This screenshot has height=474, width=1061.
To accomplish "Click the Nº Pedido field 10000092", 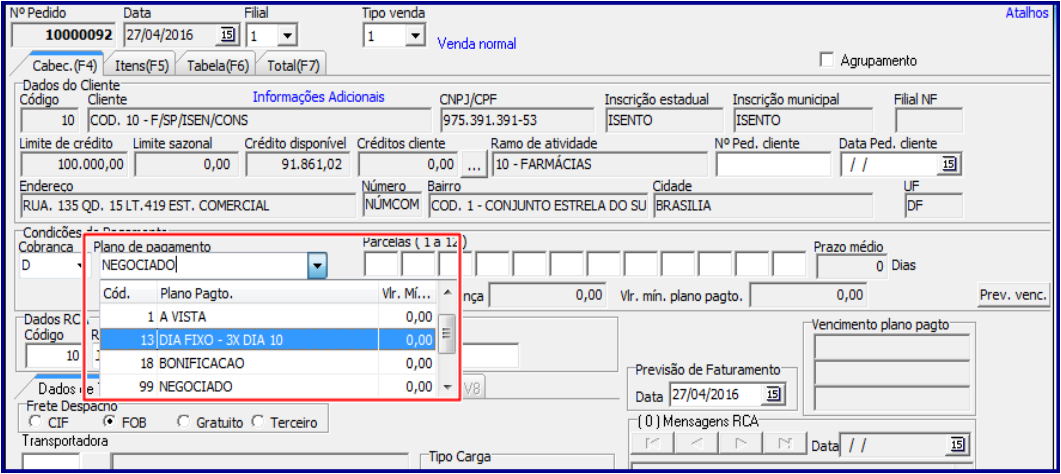I will point(64,35).
